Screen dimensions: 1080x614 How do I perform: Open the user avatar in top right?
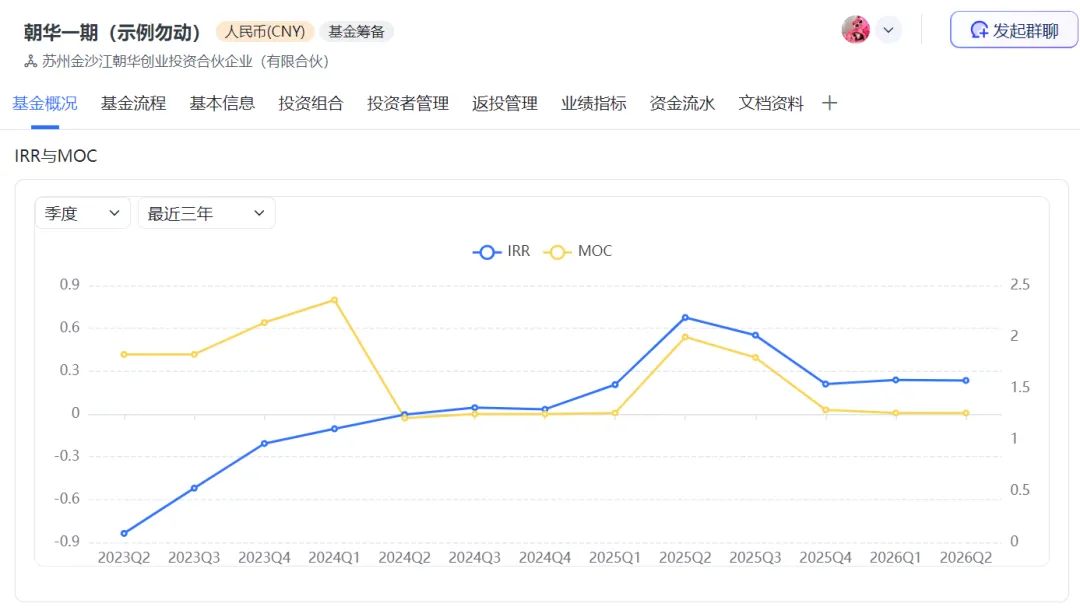pyautogui.click(x=856, y=29)
